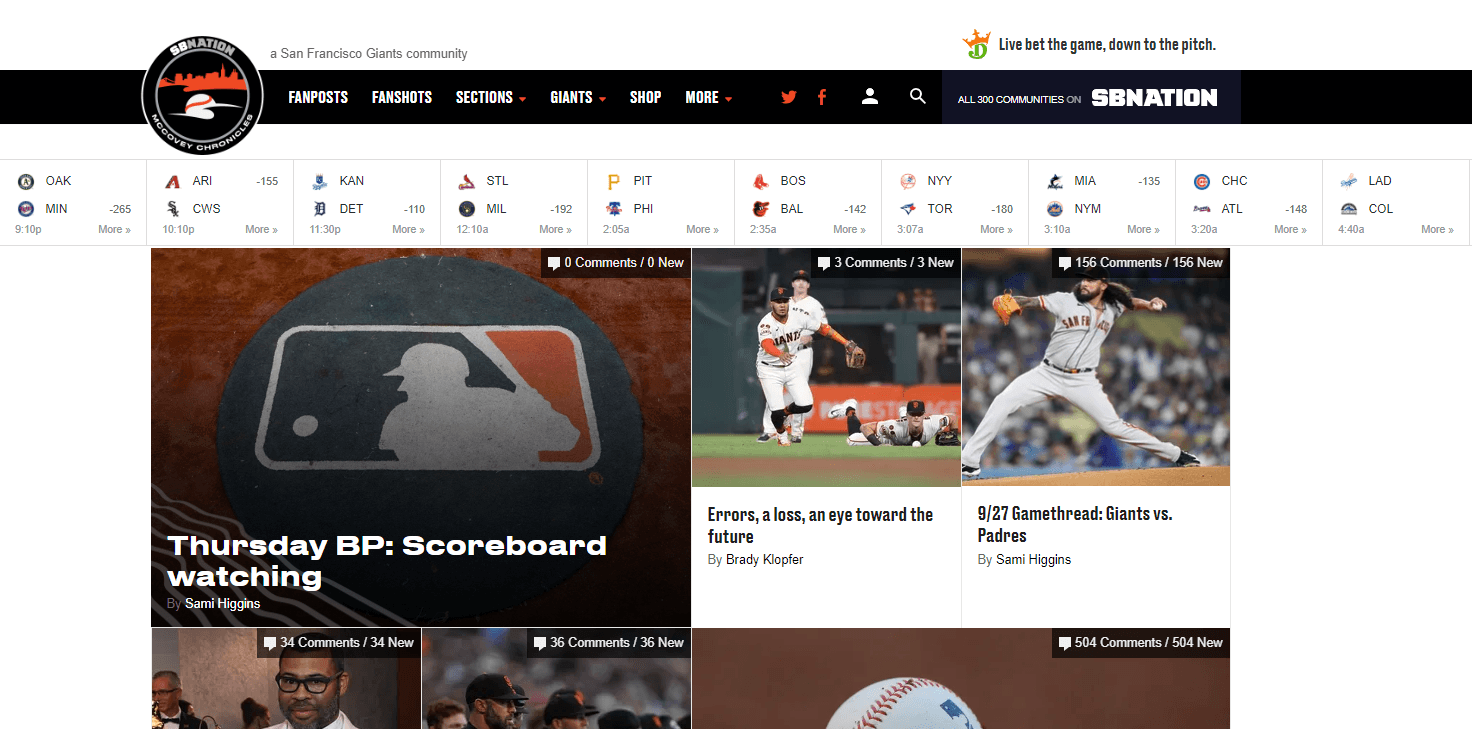The height and width of the screenshot is (729, 1472).
Task: Open More for the OAK vs MIN game
Action: click(x=114, y=230)
